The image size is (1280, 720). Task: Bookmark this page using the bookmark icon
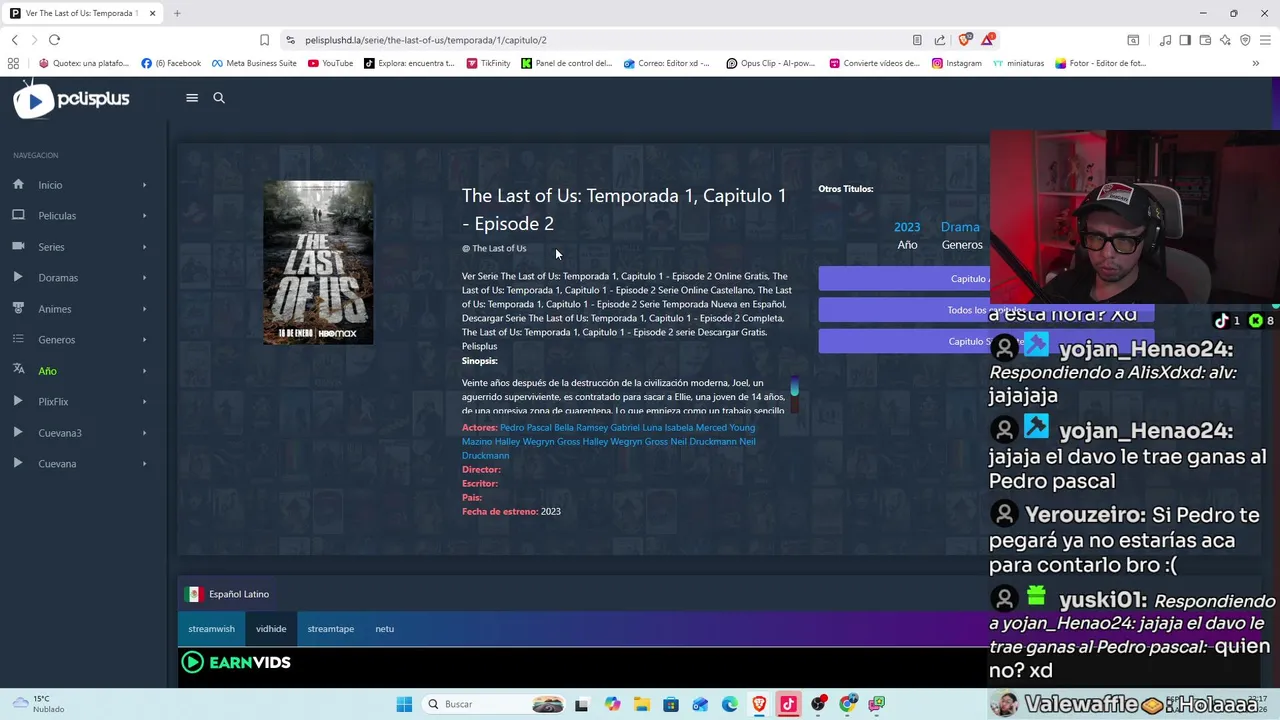[x=264, y=40]
